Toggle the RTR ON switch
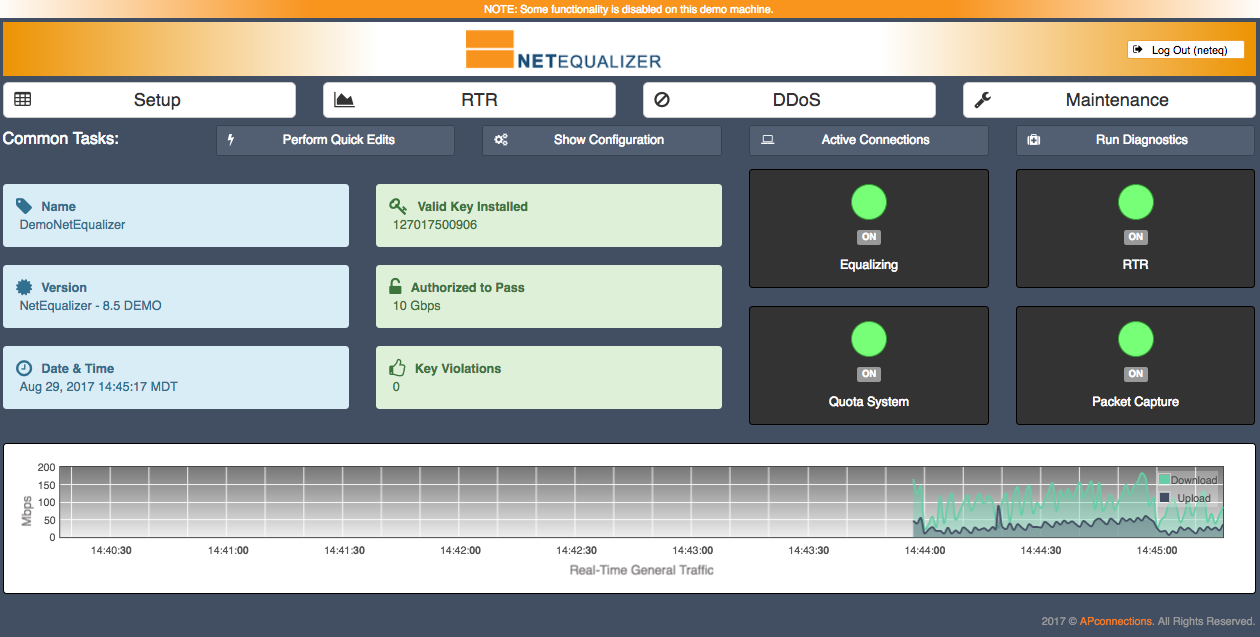Screen dimensions: 1260x637 click(x=1136, y=237)
